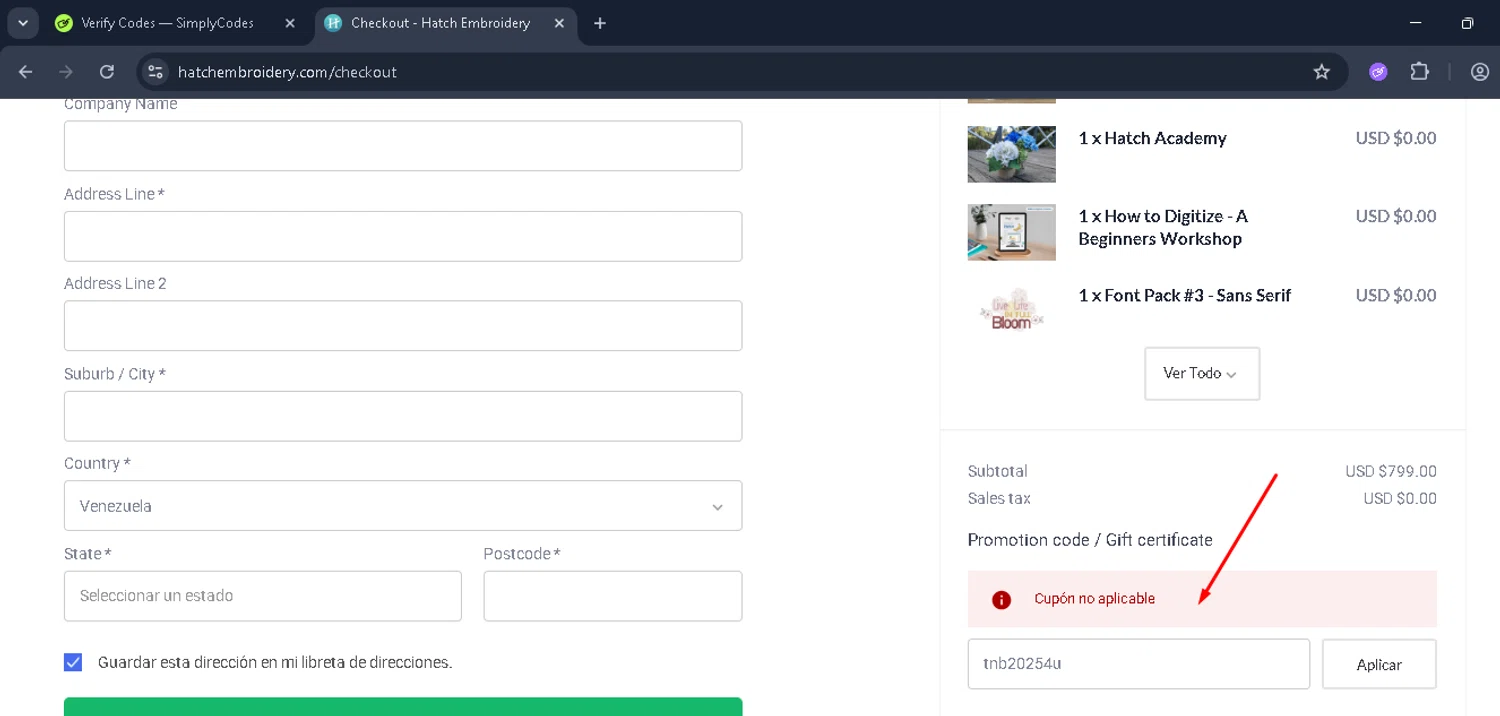Click the Company Name input field

click(403, 146)
